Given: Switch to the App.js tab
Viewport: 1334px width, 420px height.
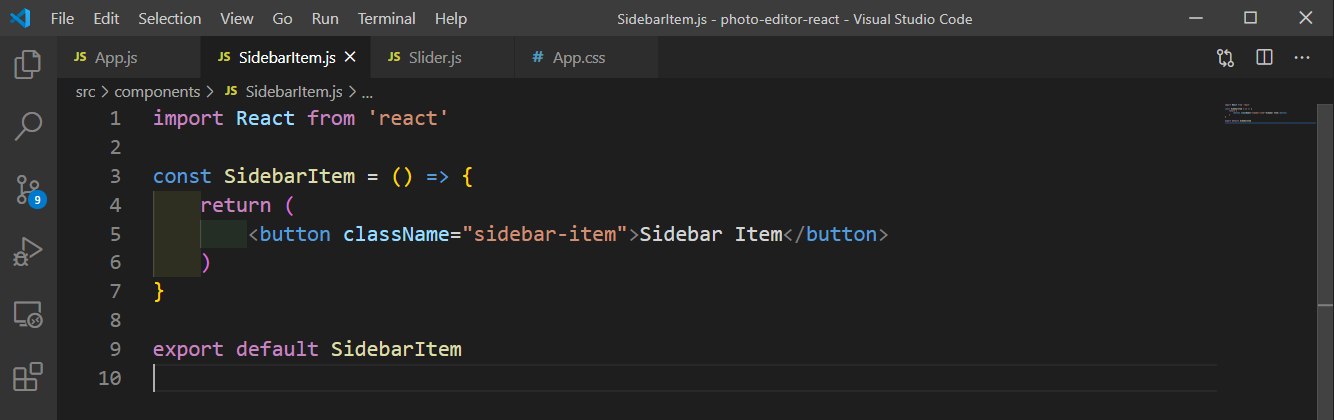Looking at the screenshot, I should [129, 58].
